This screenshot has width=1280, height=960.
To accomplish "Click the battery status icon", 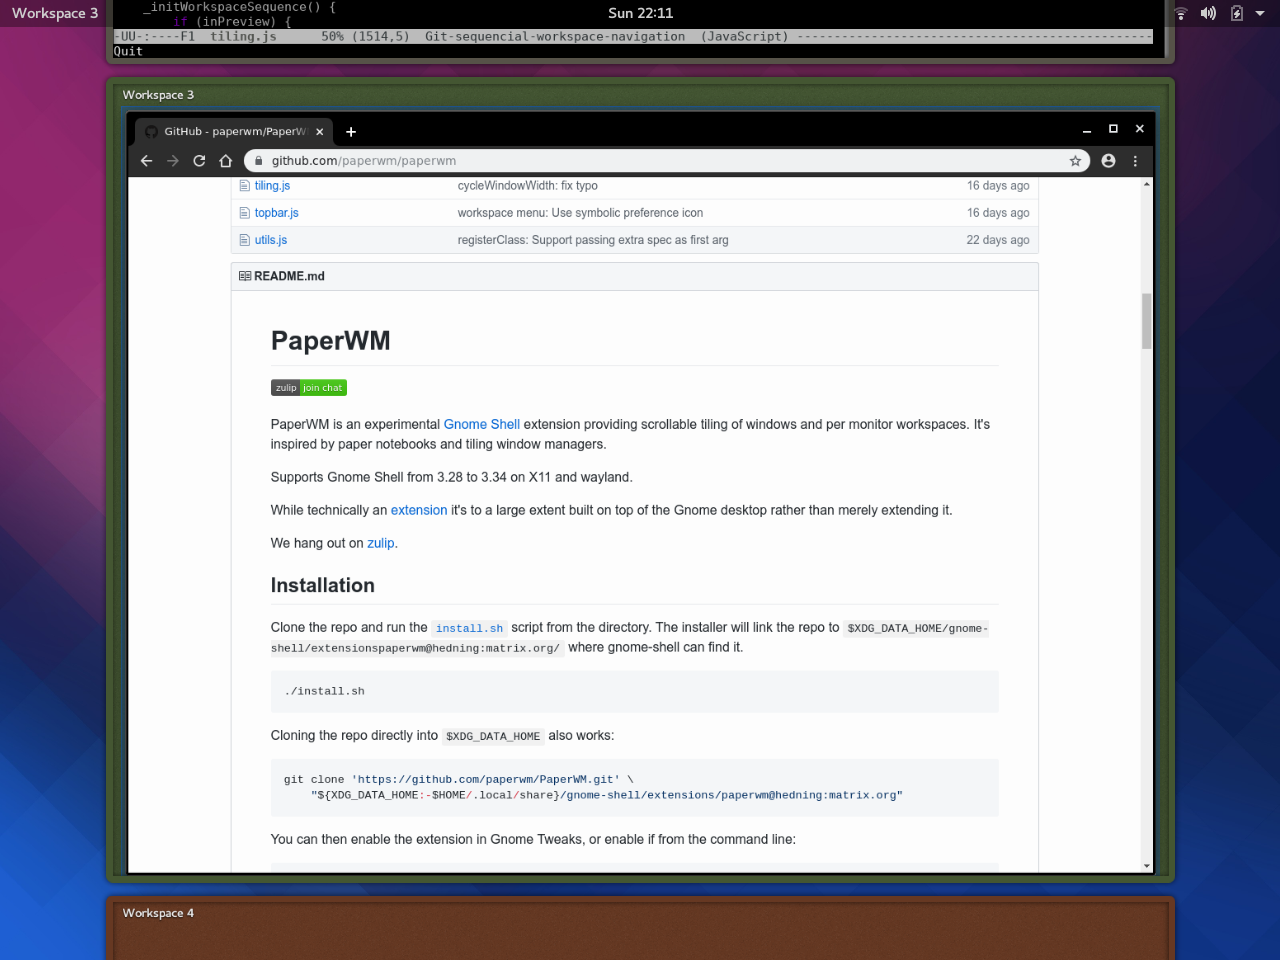I will click(1236, 13).
